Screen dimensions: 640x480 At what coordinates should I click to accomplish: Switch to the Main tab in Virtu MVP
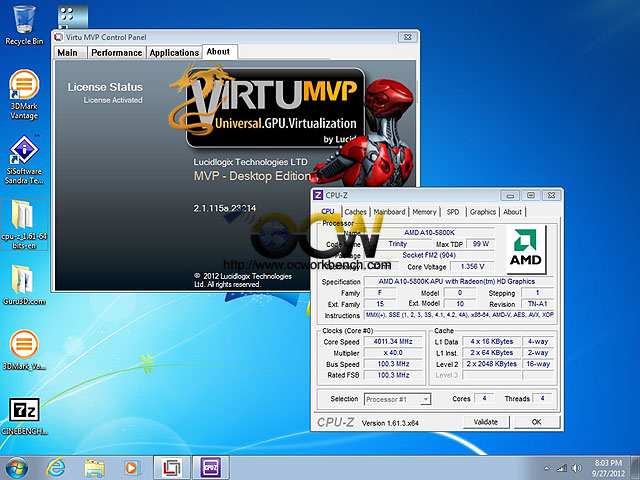click(68, 53)
